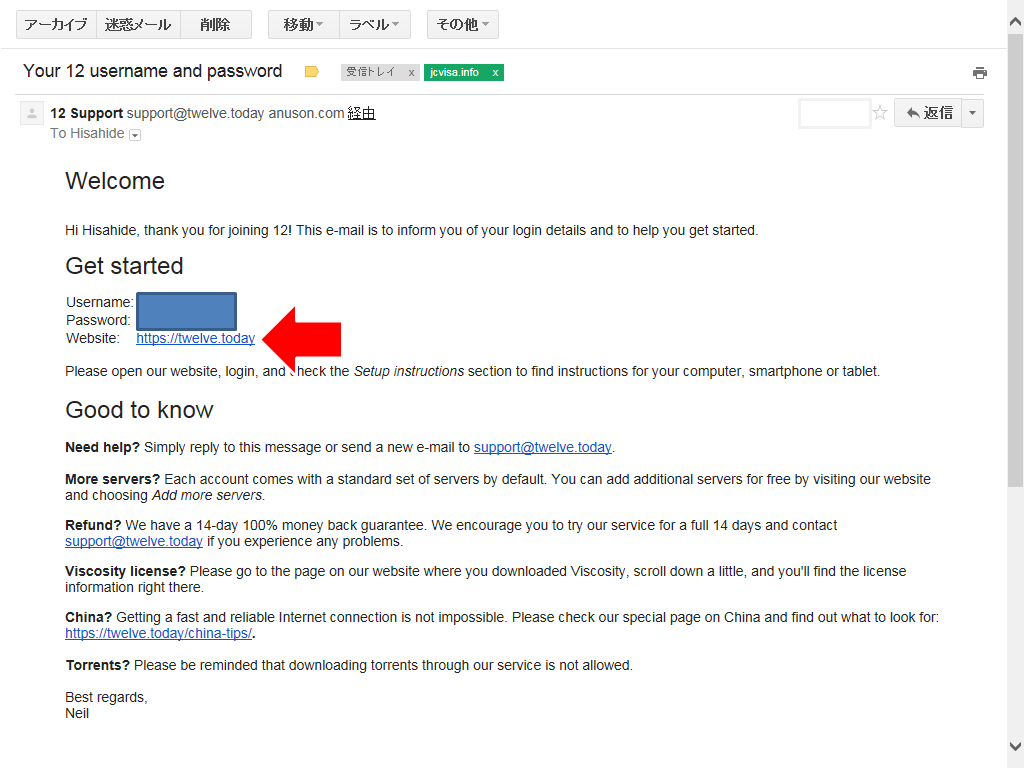Click the scrollbar down arrow
The width and height of the screenshot is (1024, 768).
click(x=1015, y=746)
